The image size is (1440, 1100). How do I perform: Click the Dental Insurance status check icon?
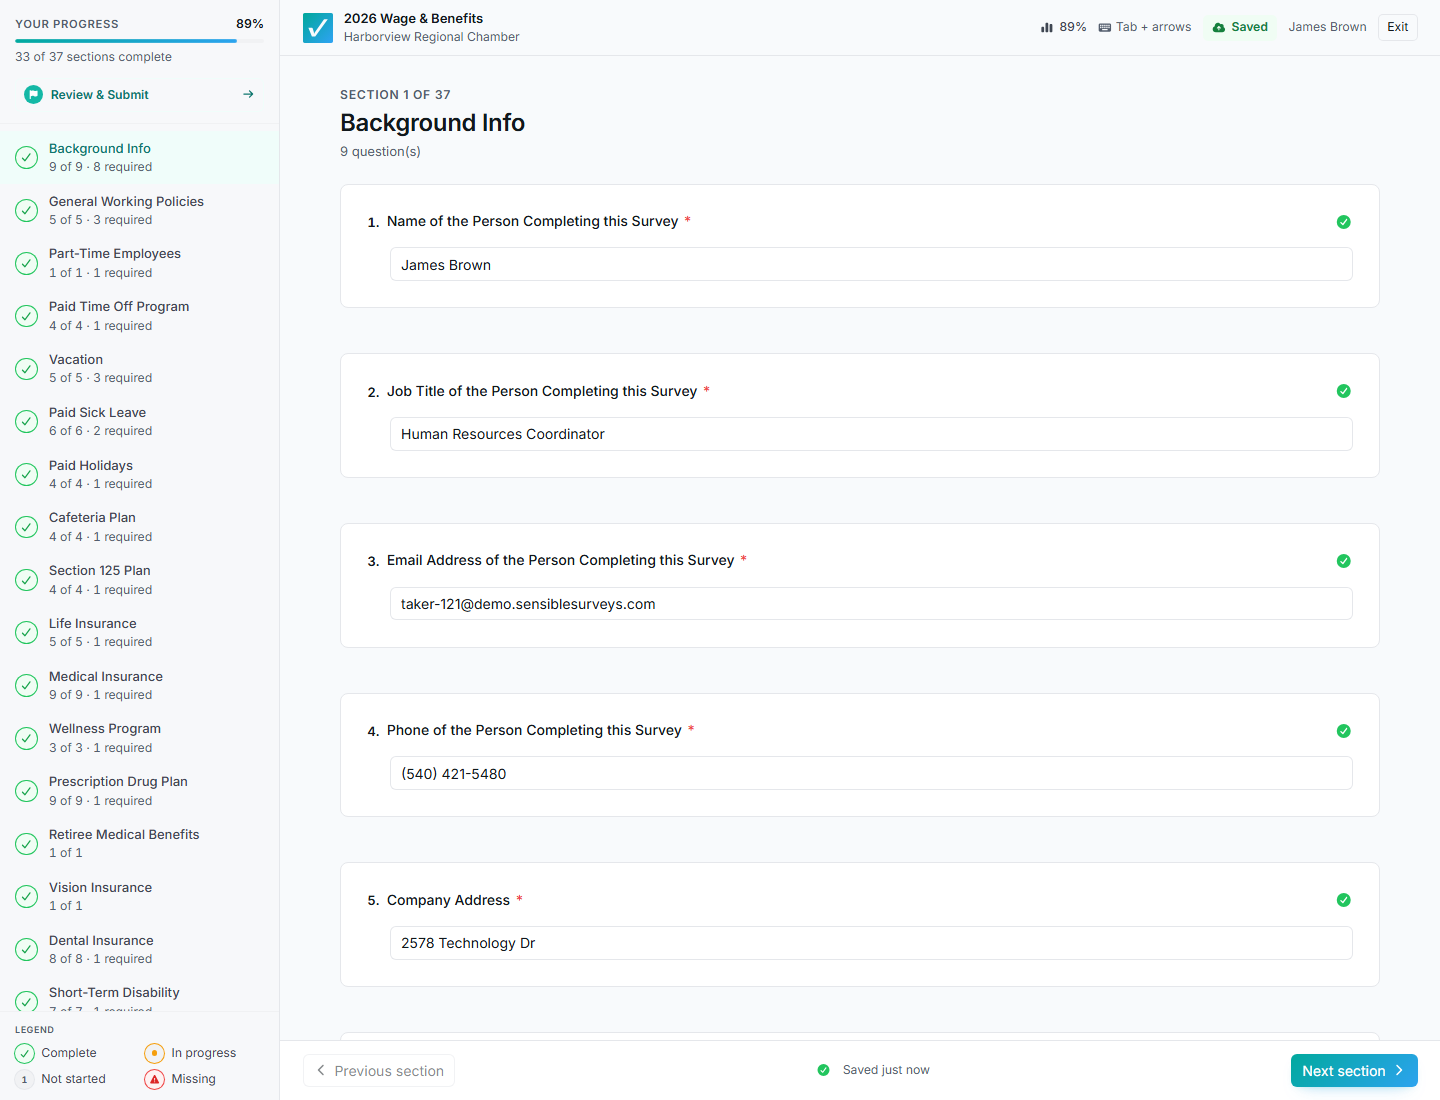[27, 949]
